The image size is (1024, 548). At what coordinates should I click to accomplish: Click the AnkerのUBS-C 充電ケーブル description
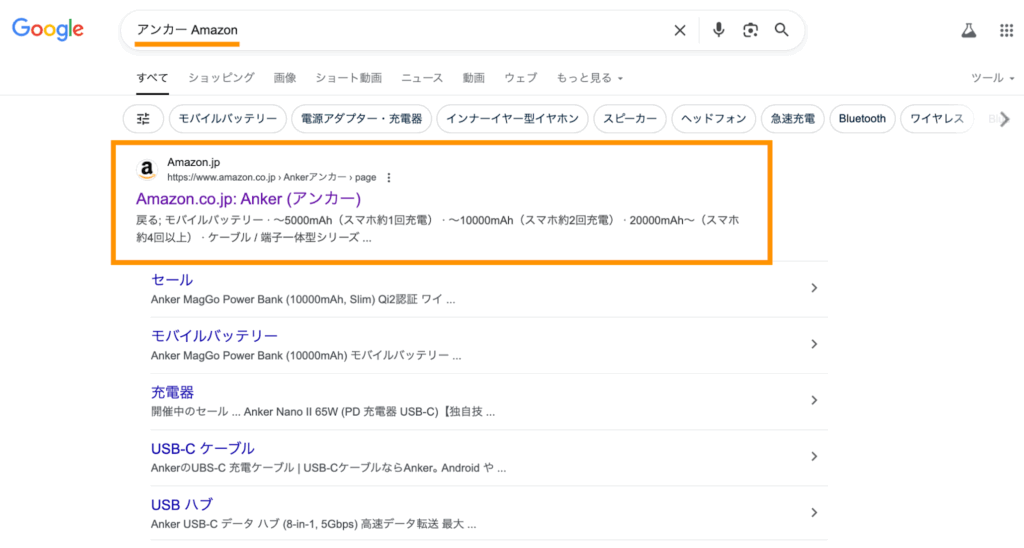coord(328,468)
